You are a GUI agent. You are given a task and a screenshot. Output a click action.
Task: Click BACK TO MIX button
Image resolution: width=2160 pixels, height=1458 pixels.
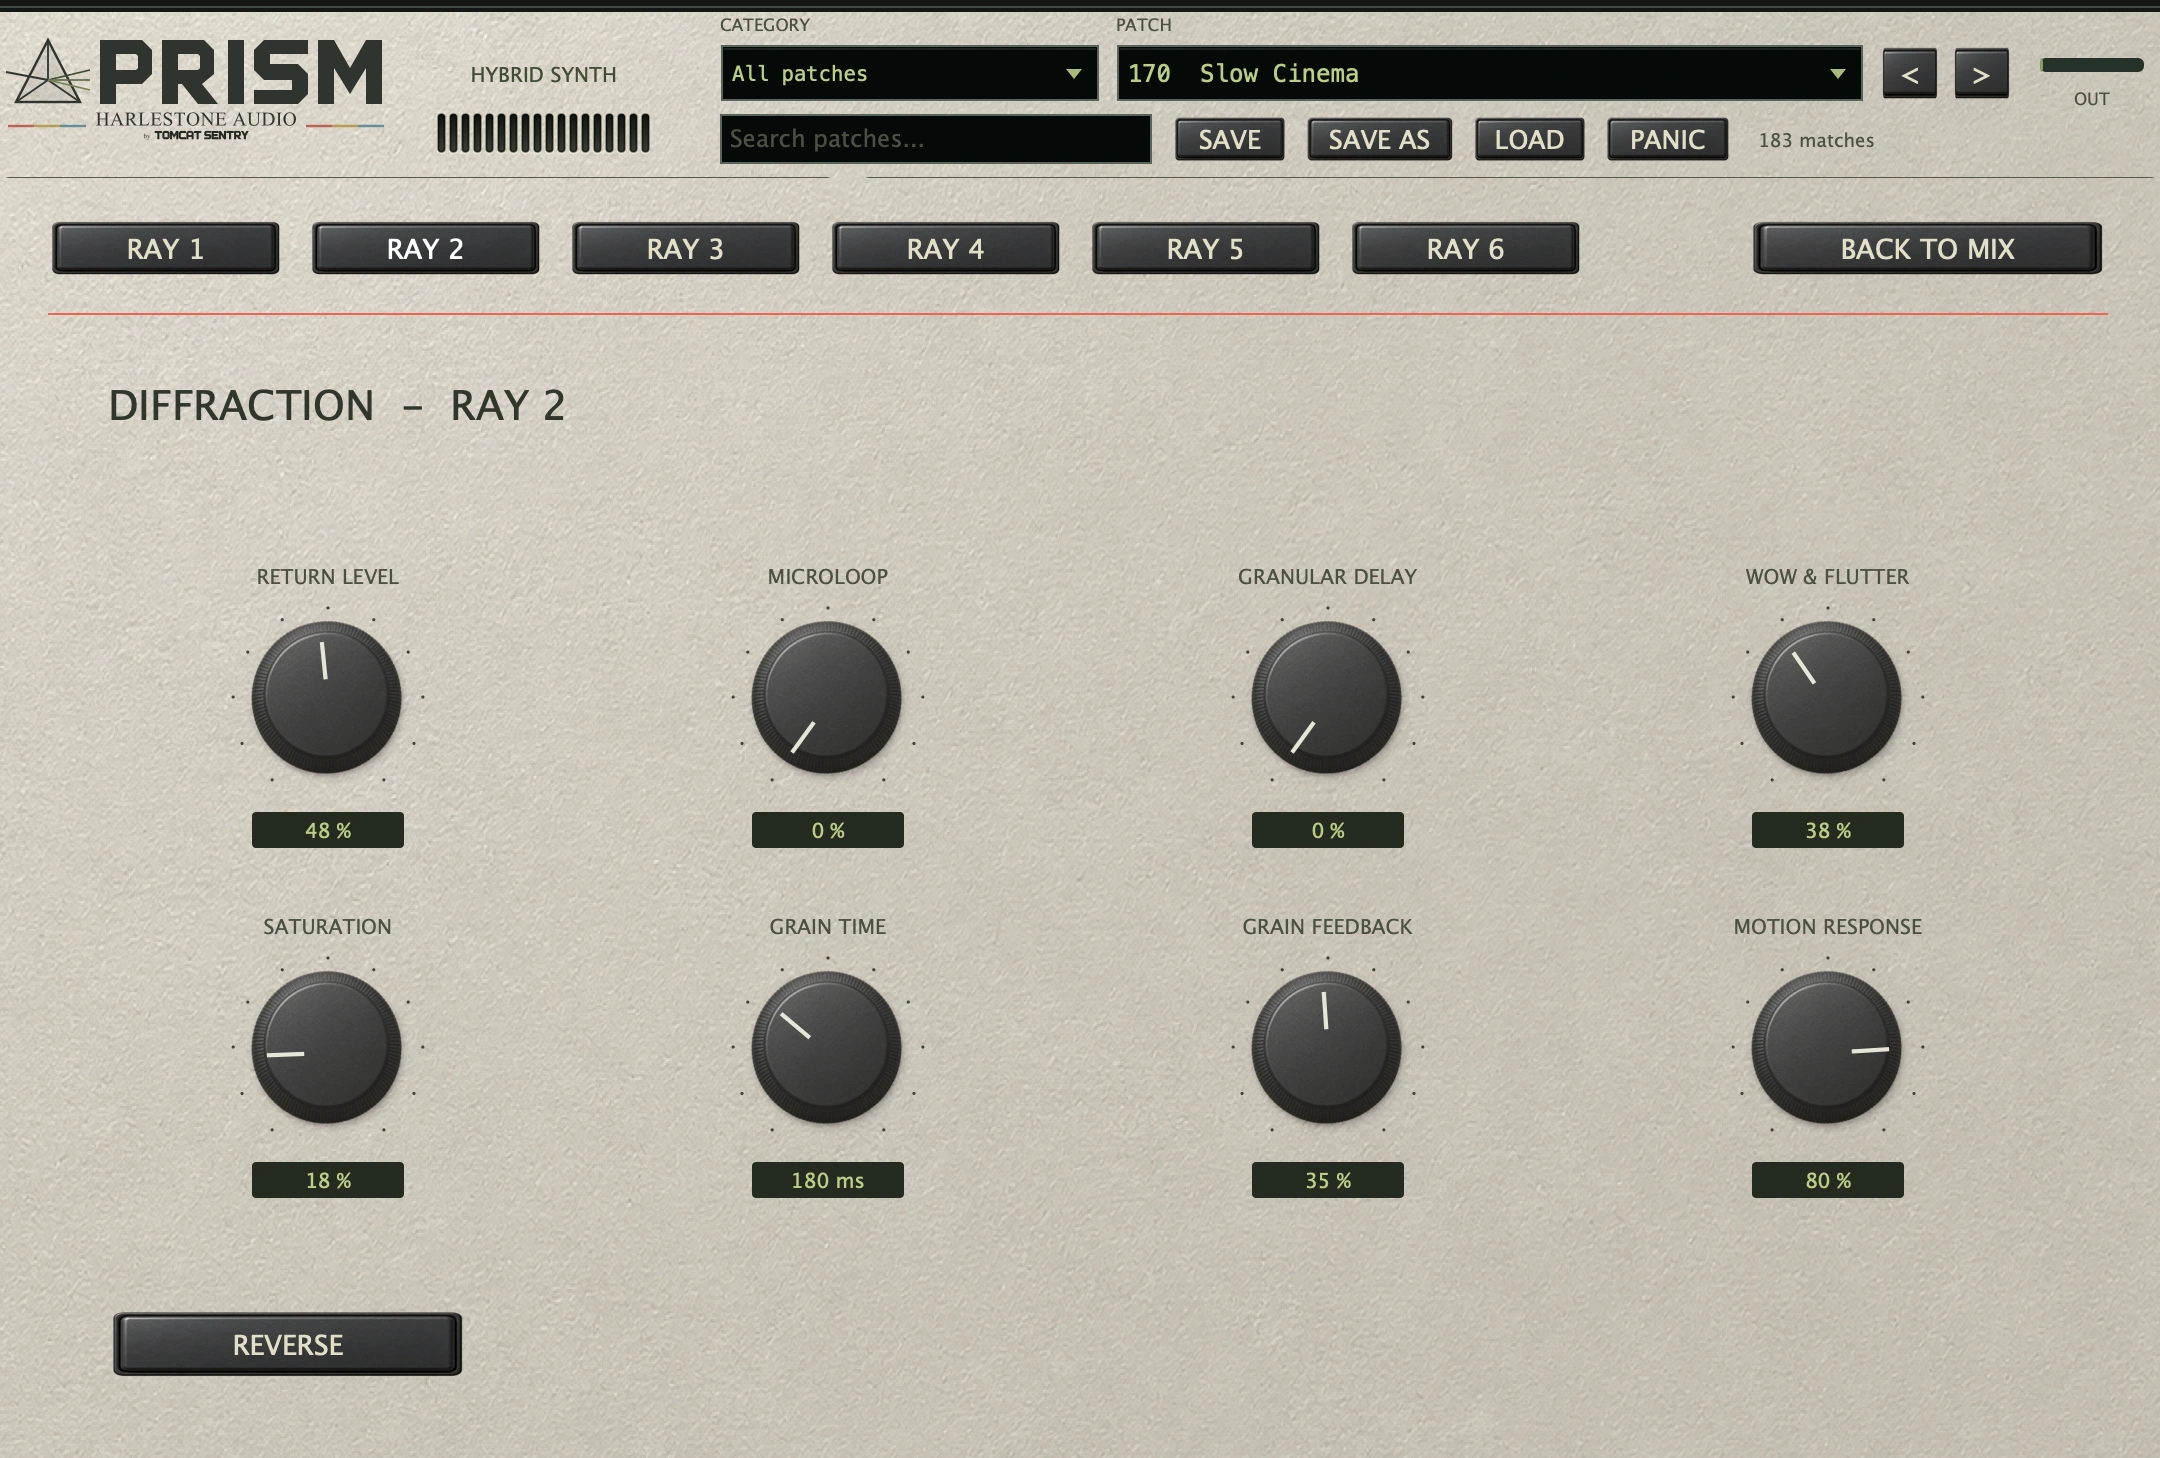pos(1927,248)
